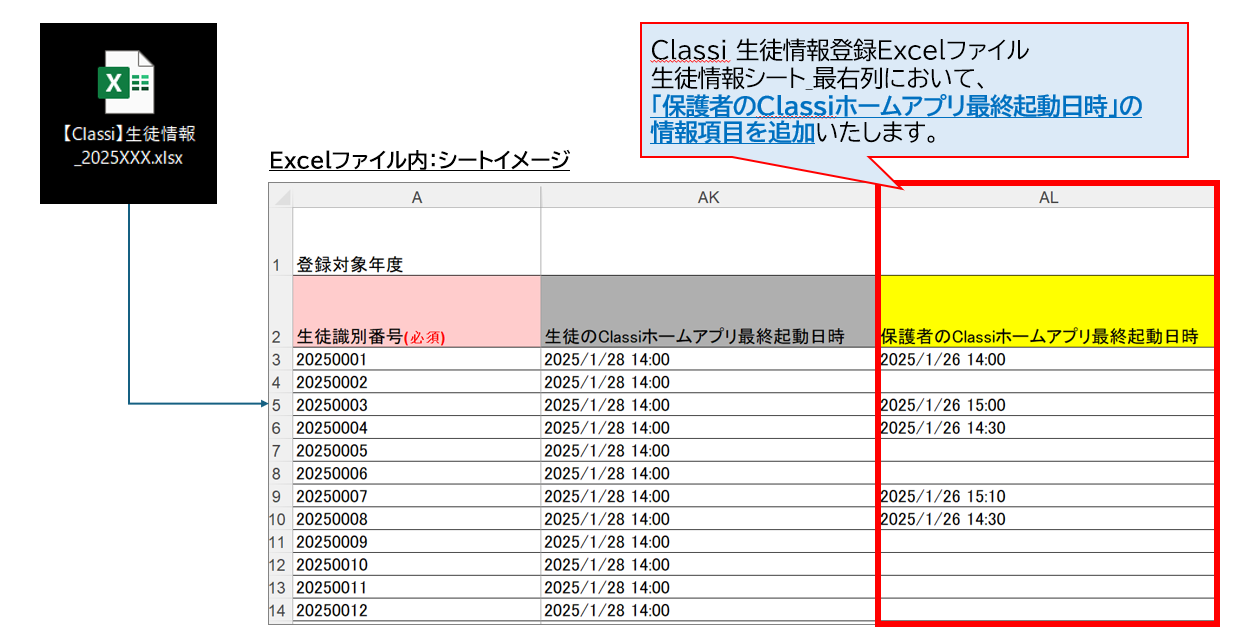Screen dimensions: 1245x640
Task: Select row header 6
Action: click(x=279, y=428)
